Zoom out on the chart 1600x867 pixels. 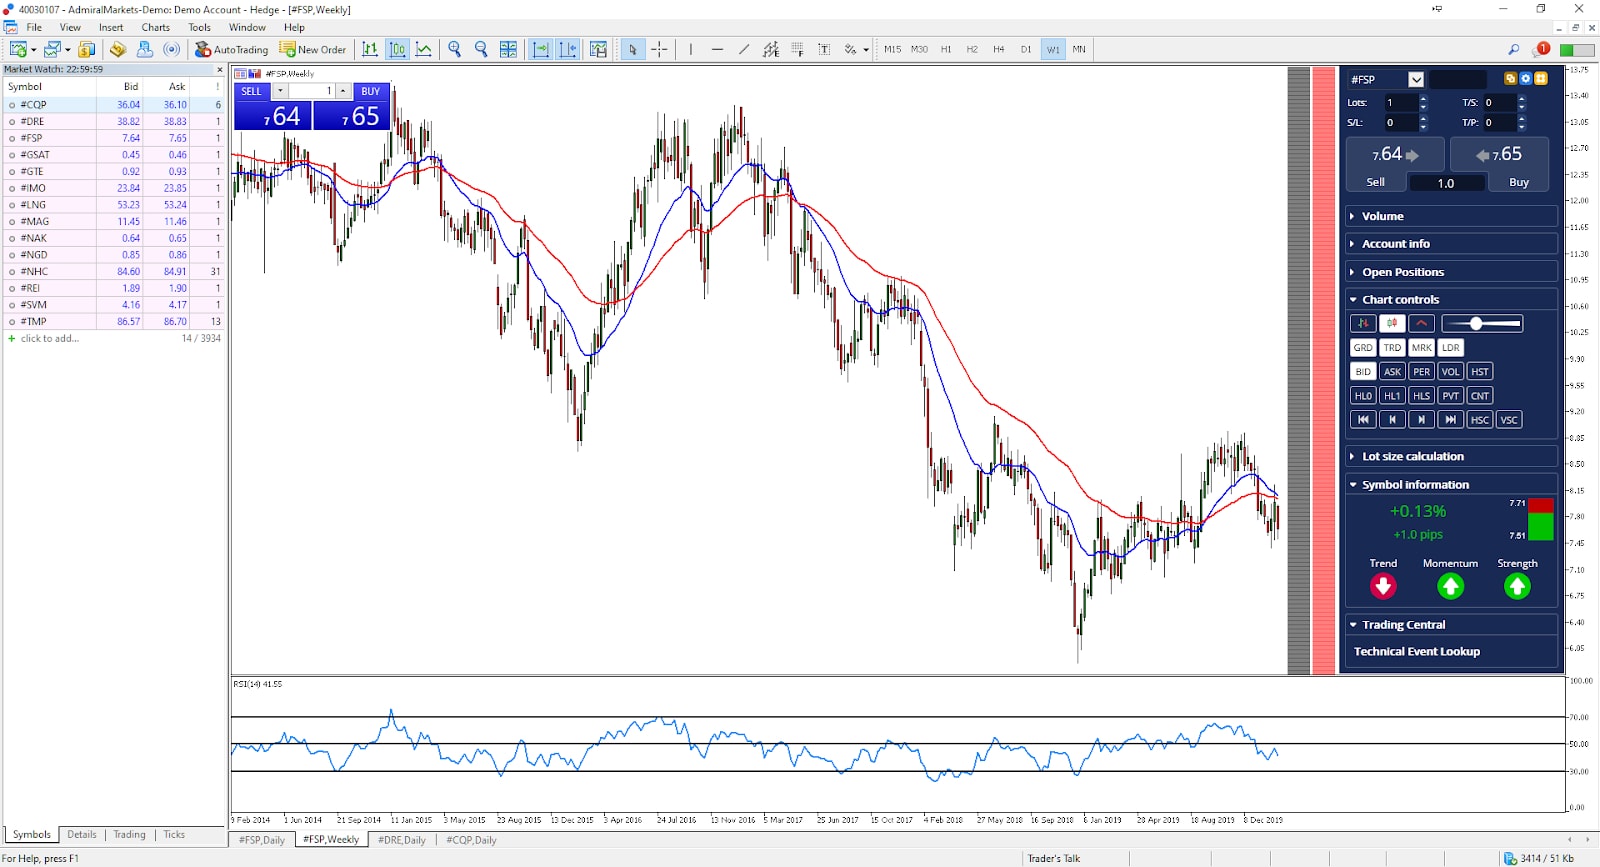(481, 49)
